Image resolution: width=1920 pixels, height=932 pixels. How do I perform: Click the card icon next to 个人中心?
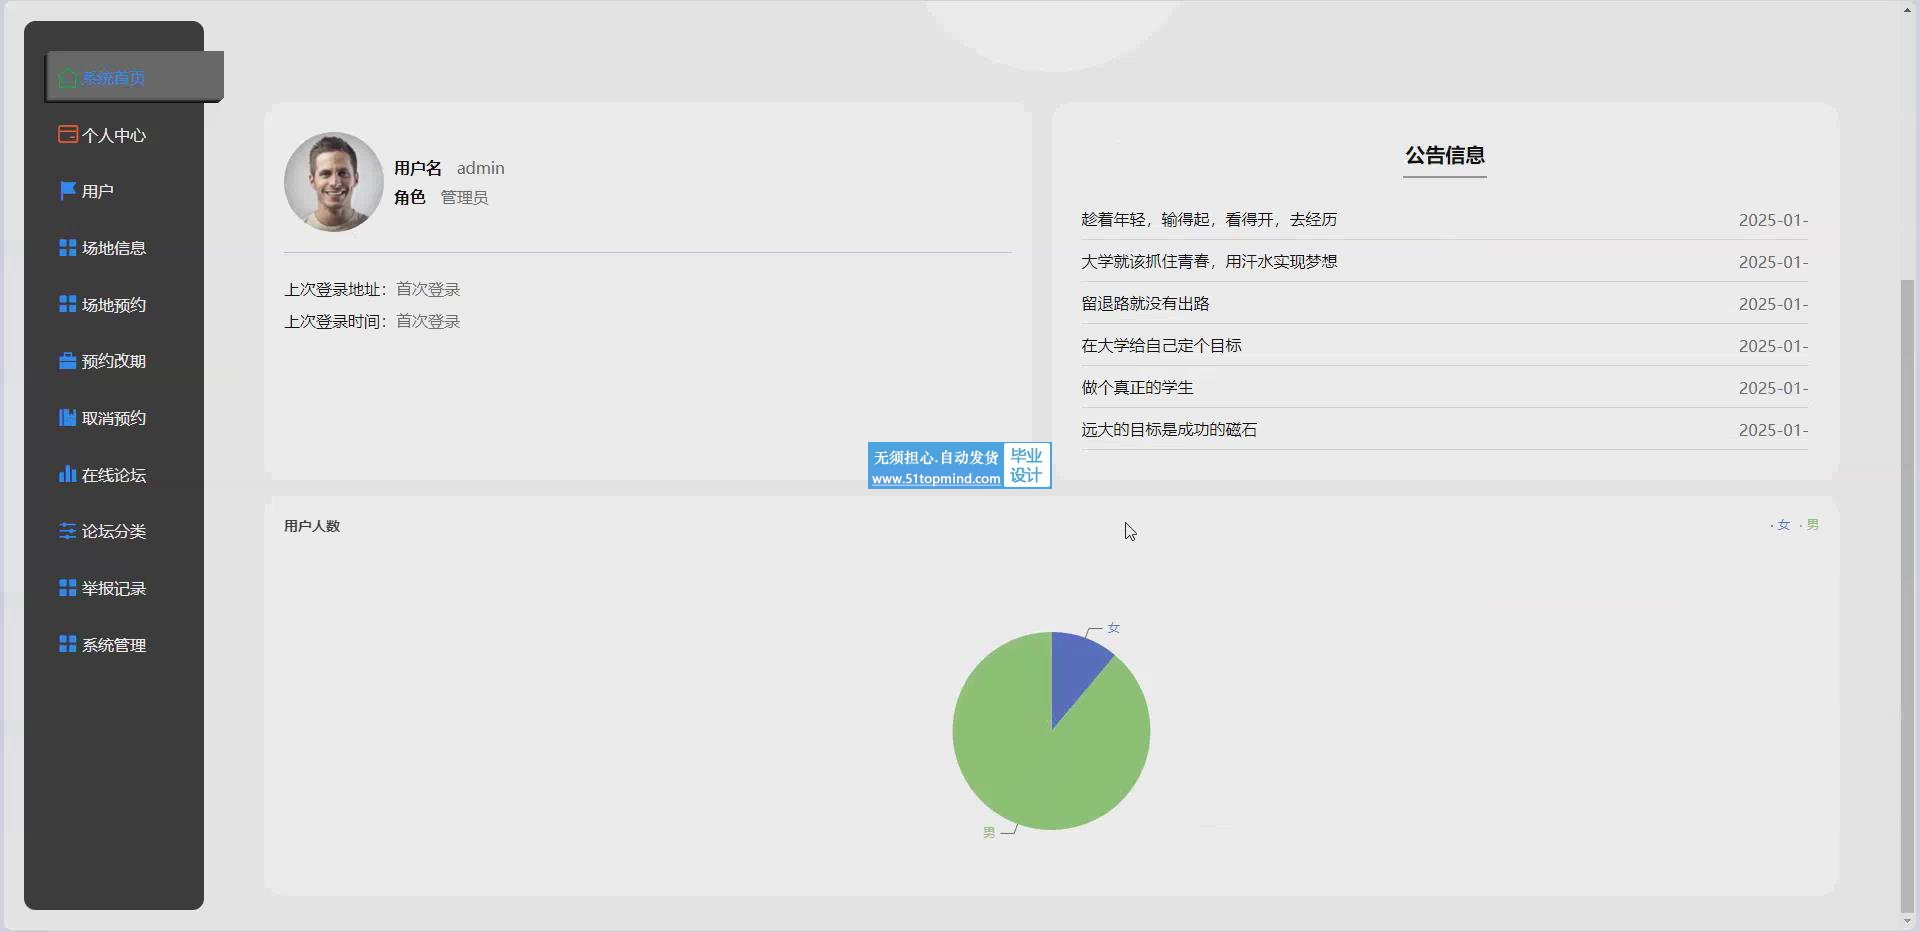point(67,135)
